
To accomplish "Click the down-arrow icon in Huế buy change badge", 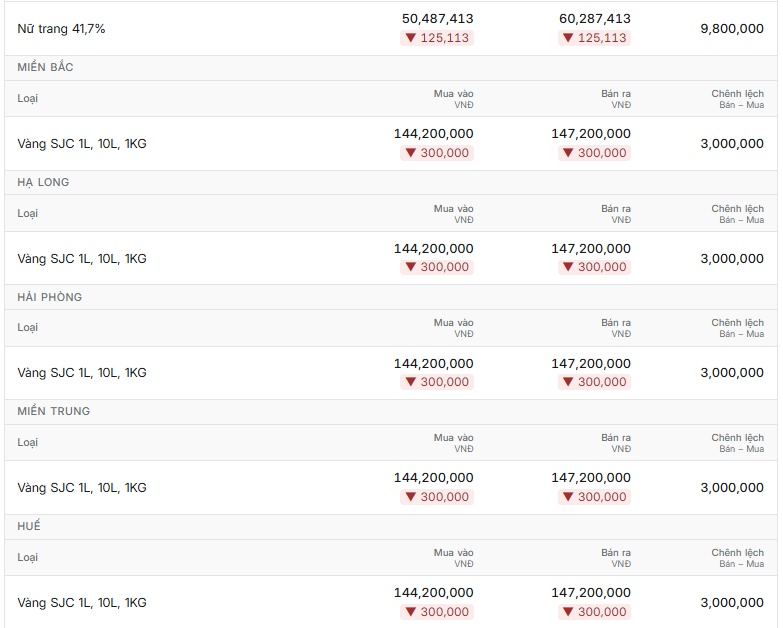I will (x=410, y=612).
